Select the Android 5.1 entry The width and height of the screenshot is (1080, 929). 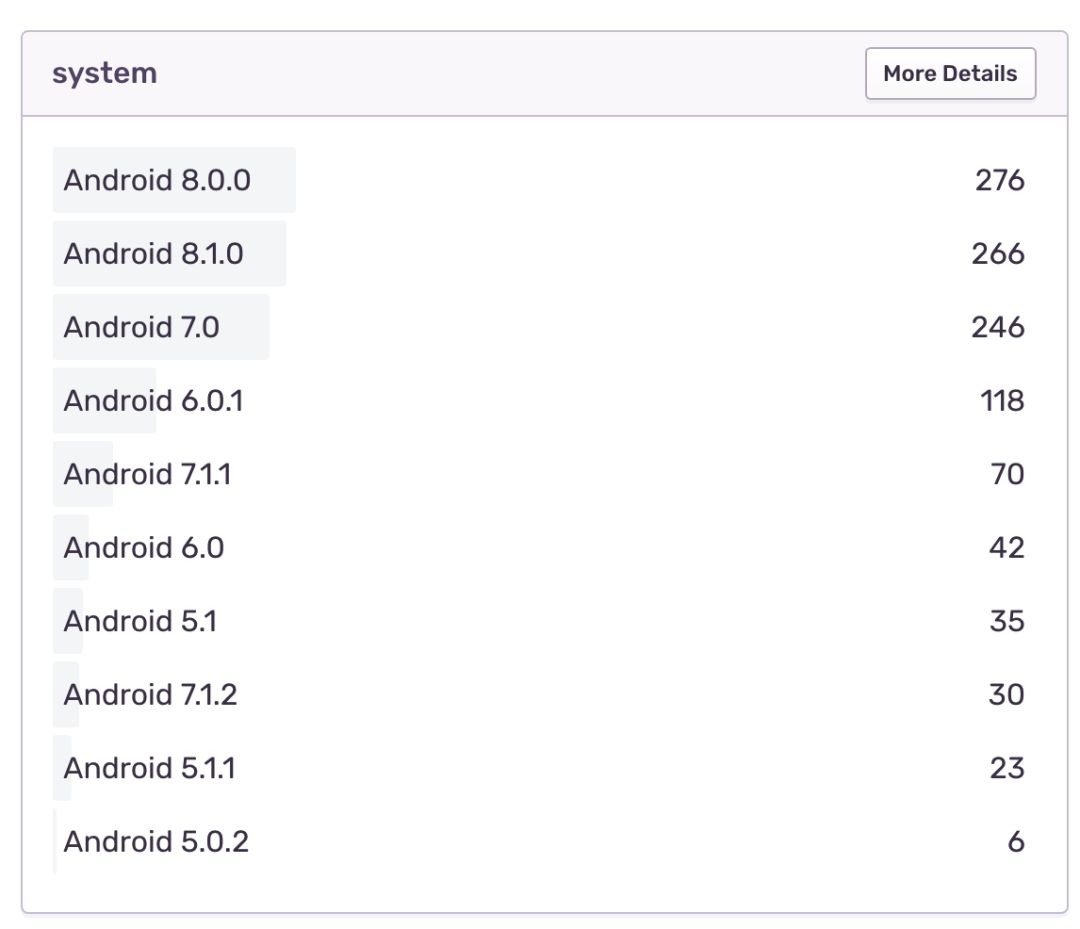coord(140,621)
